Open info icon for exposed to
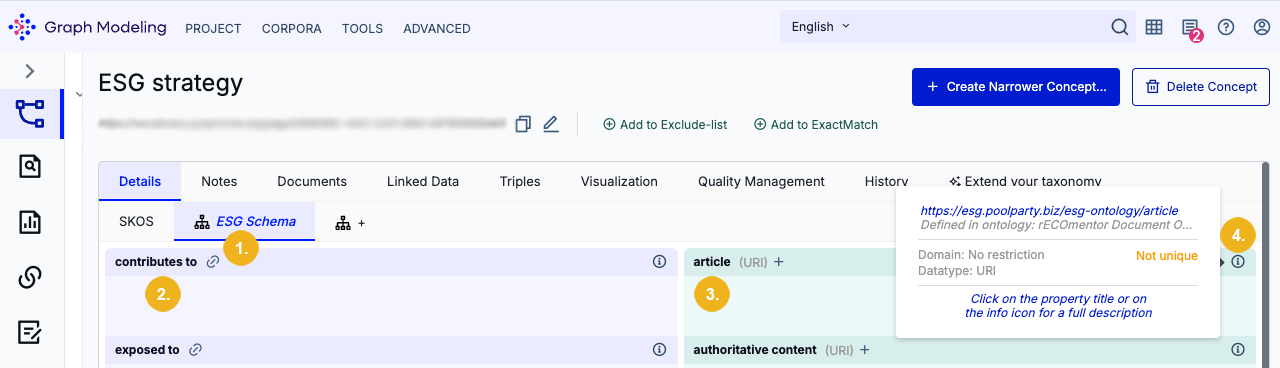The image size is (1280, 368). [659, 350]
